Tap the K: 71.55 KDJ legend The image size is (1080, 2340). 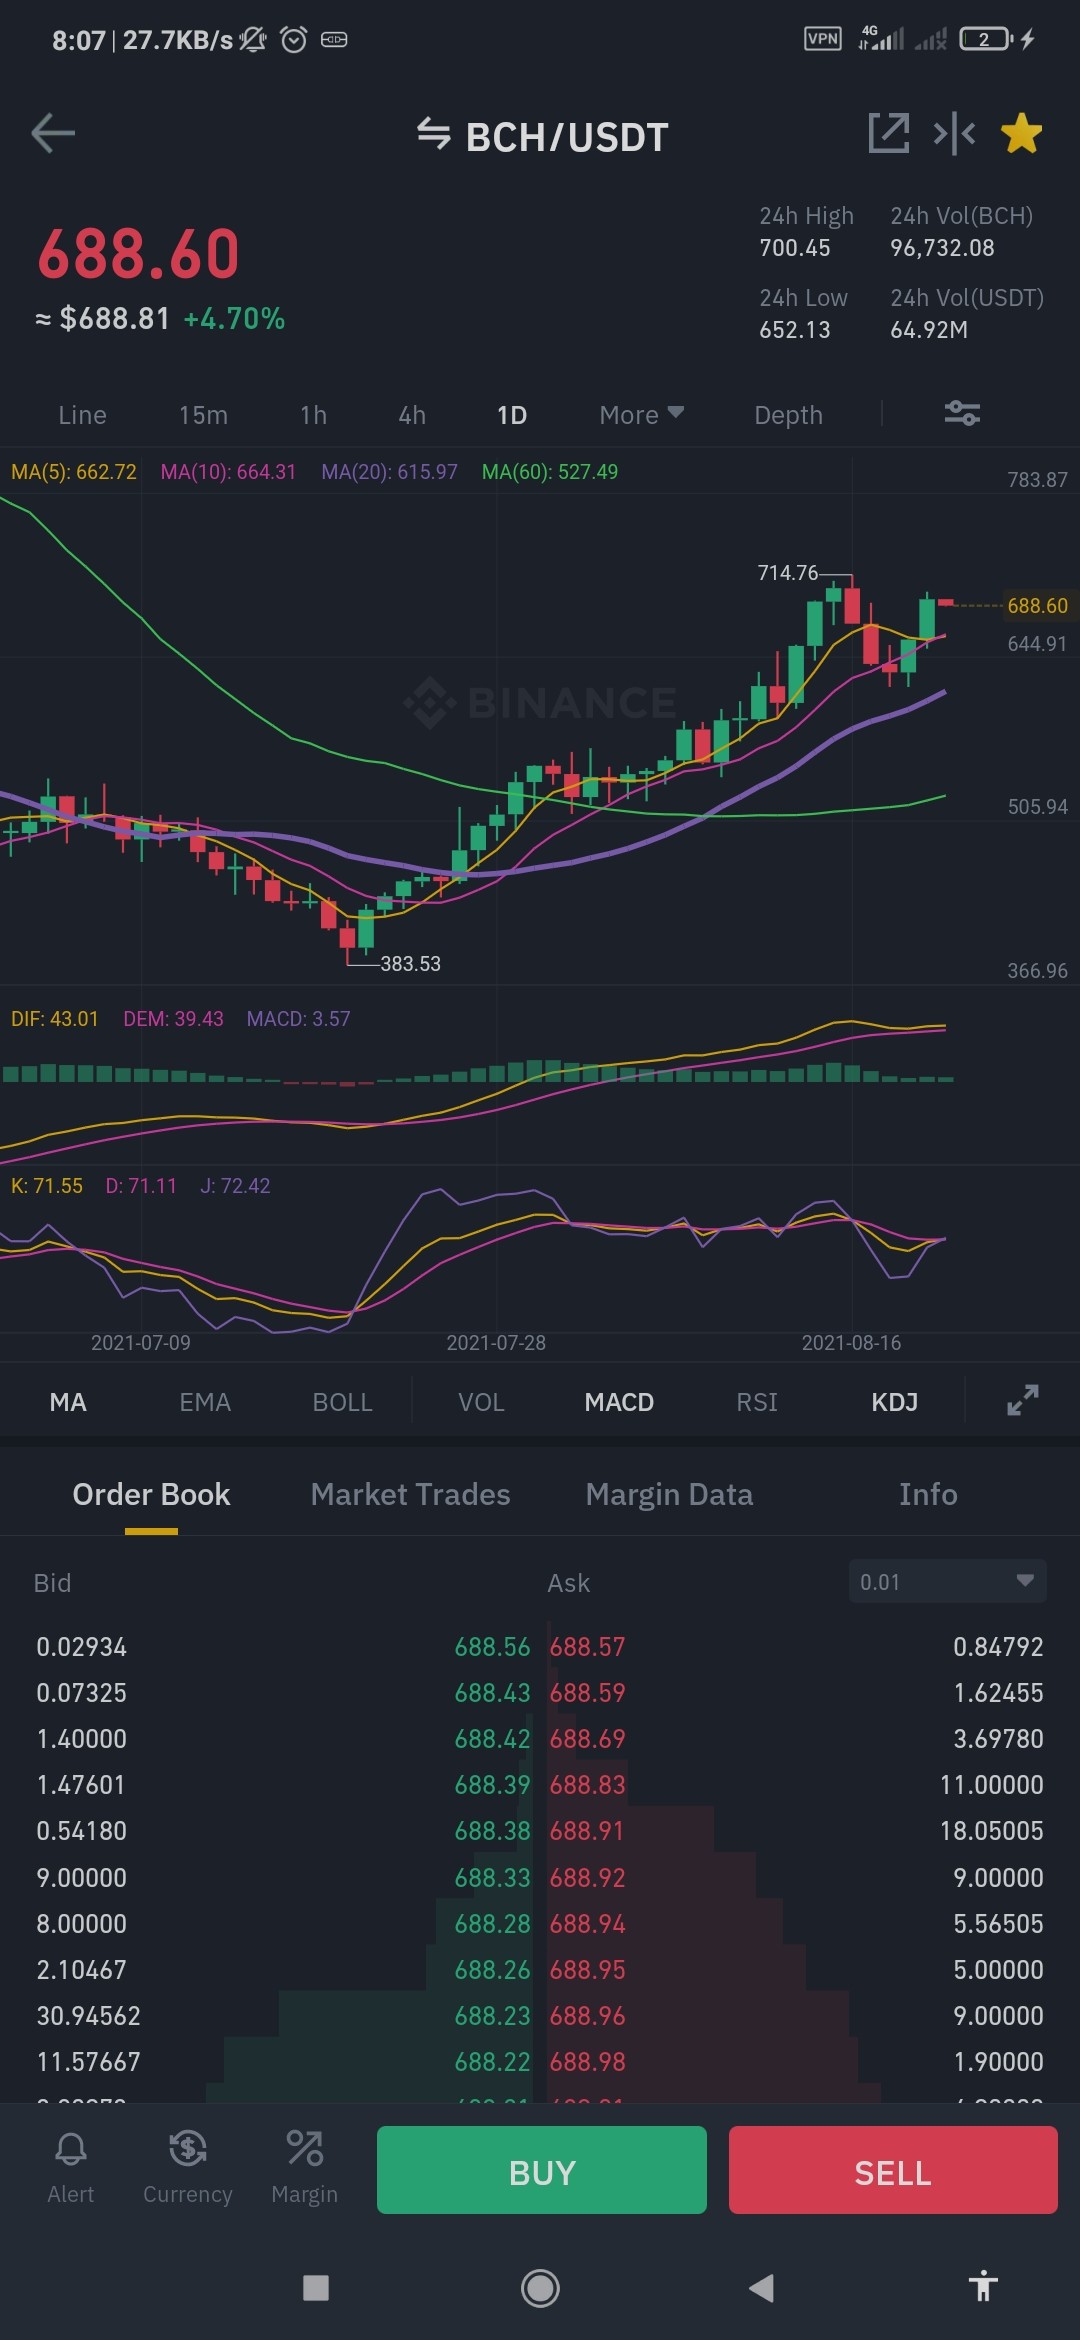point(46,1186)
